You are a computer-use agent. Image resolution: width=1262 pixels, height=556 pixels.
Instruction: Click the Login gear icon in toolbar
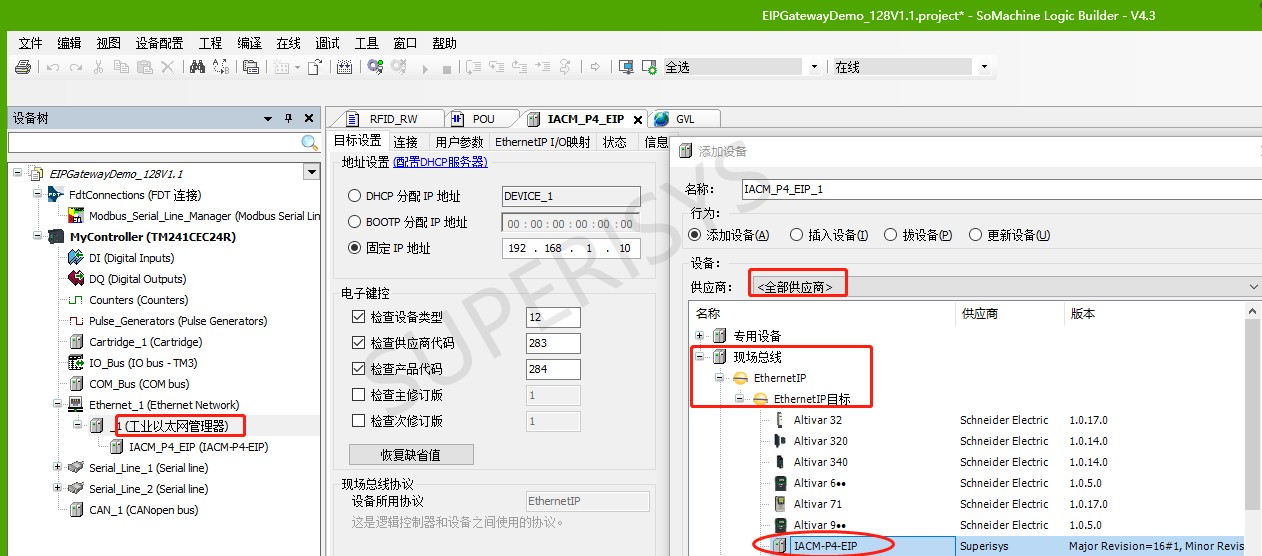tap(375, 67)
